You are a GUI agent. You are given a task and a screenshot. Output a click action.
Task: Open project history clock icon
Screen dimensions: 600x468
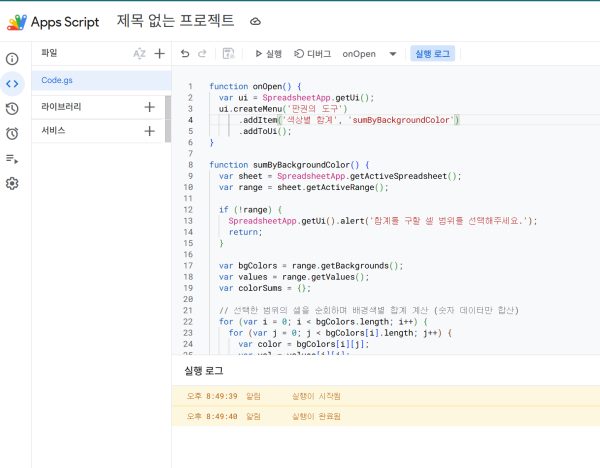[12, 109]
